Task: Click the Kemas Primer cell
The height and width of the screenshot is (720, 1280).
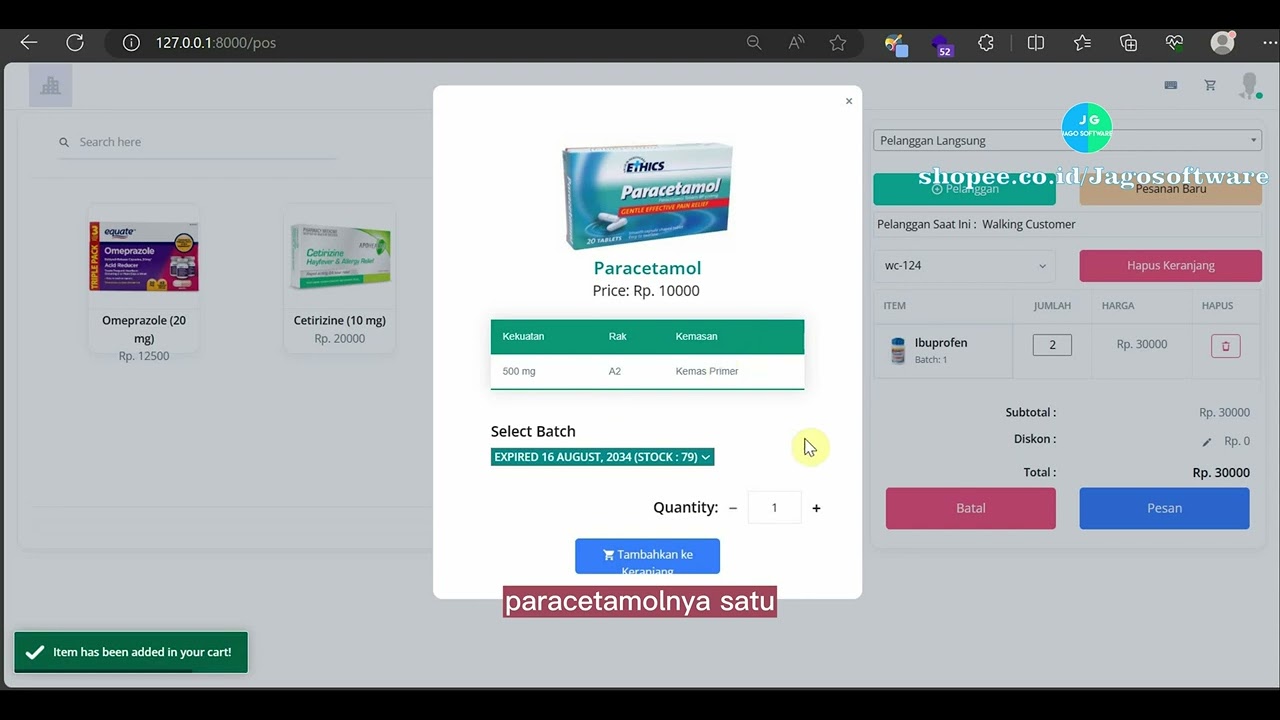Action: 707,371
